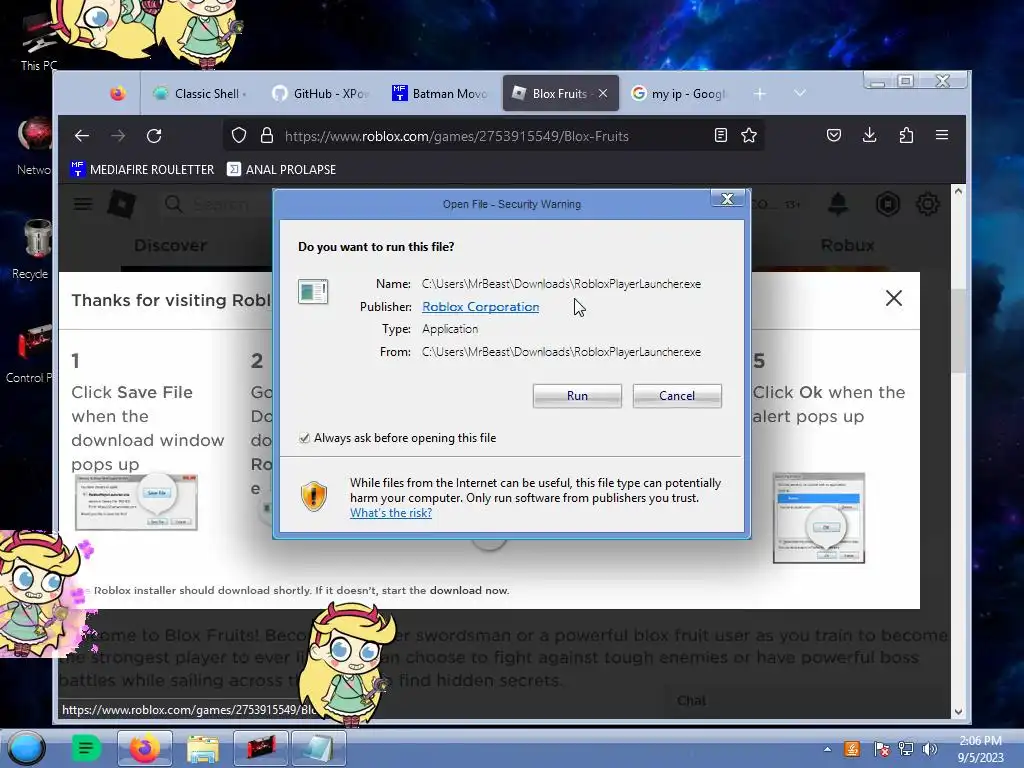The height and width of the screenshot is (768, 1024).
Task: Close the Thanks for visiting Roblox popup
Action: (x=893, y=298)
